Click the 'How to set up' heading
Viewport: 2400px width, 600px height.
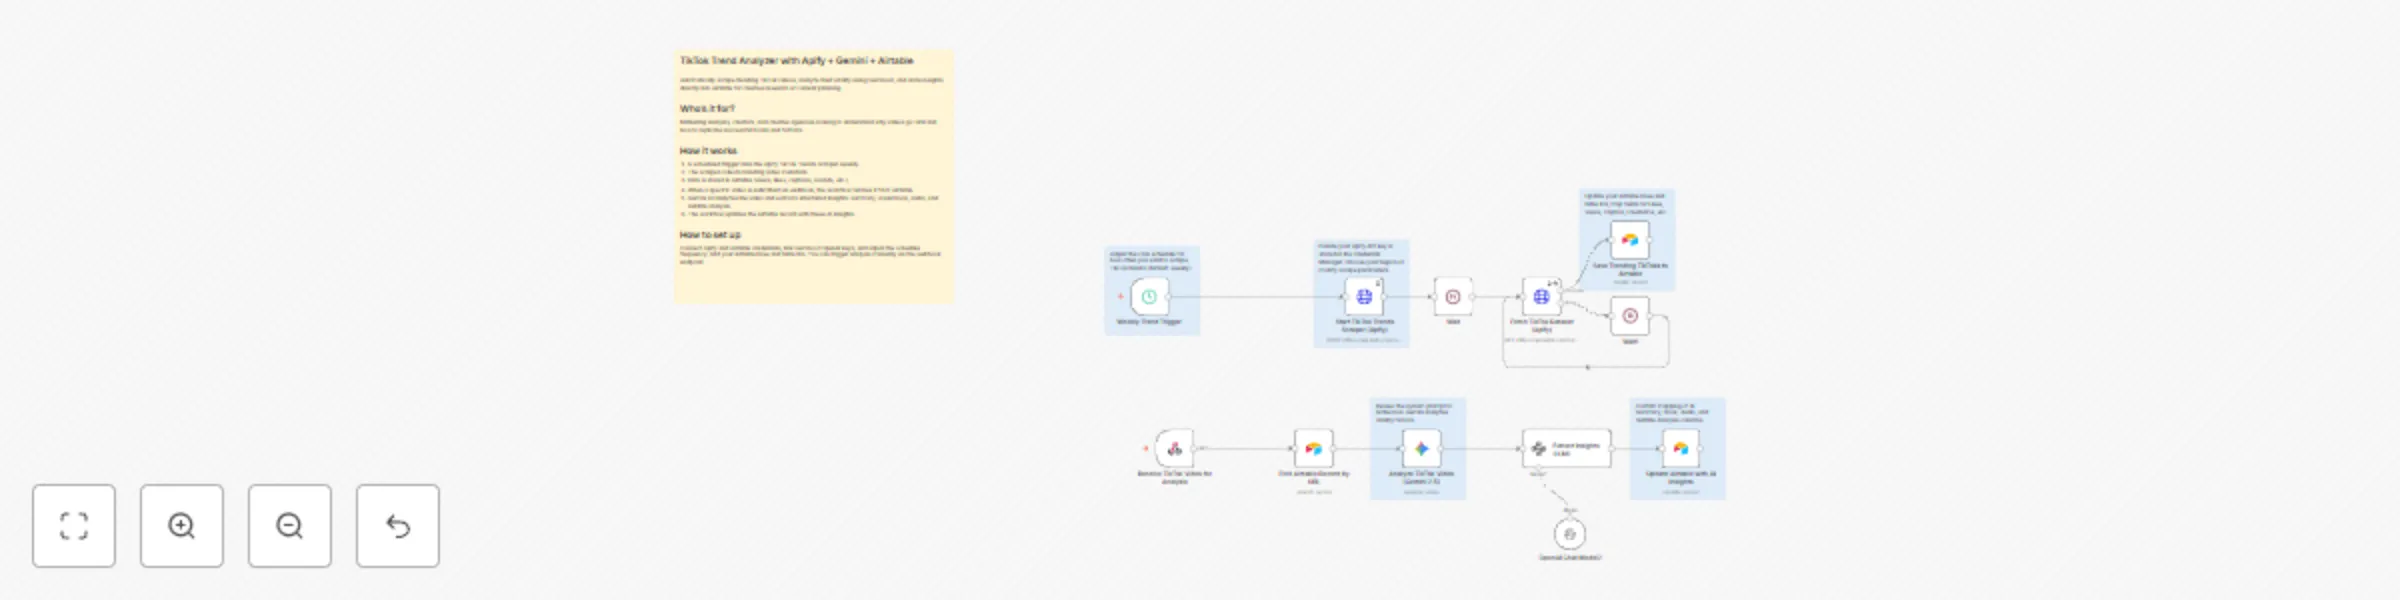coord(710,235)
